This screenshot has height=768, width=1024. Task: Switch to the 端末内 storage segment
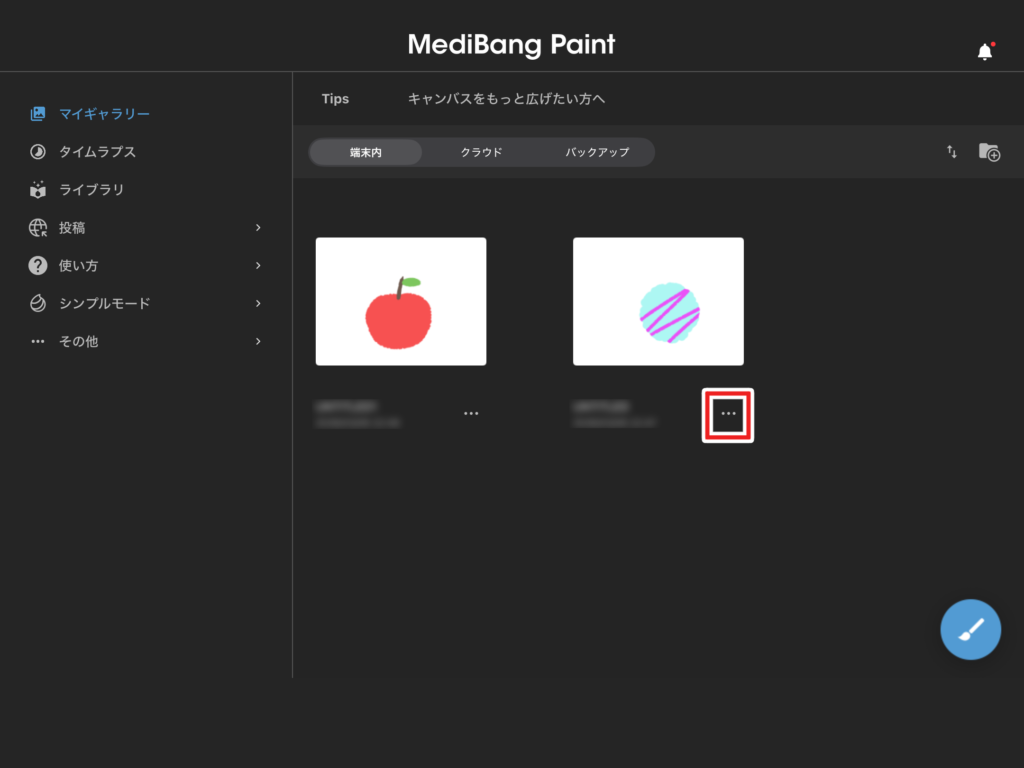coord(366,152)
